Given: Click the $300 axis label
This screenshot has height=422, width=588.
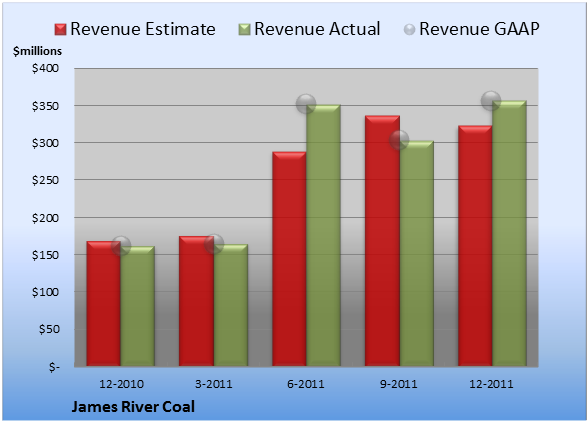Looking at the screenshot, I should pos(45,143).
